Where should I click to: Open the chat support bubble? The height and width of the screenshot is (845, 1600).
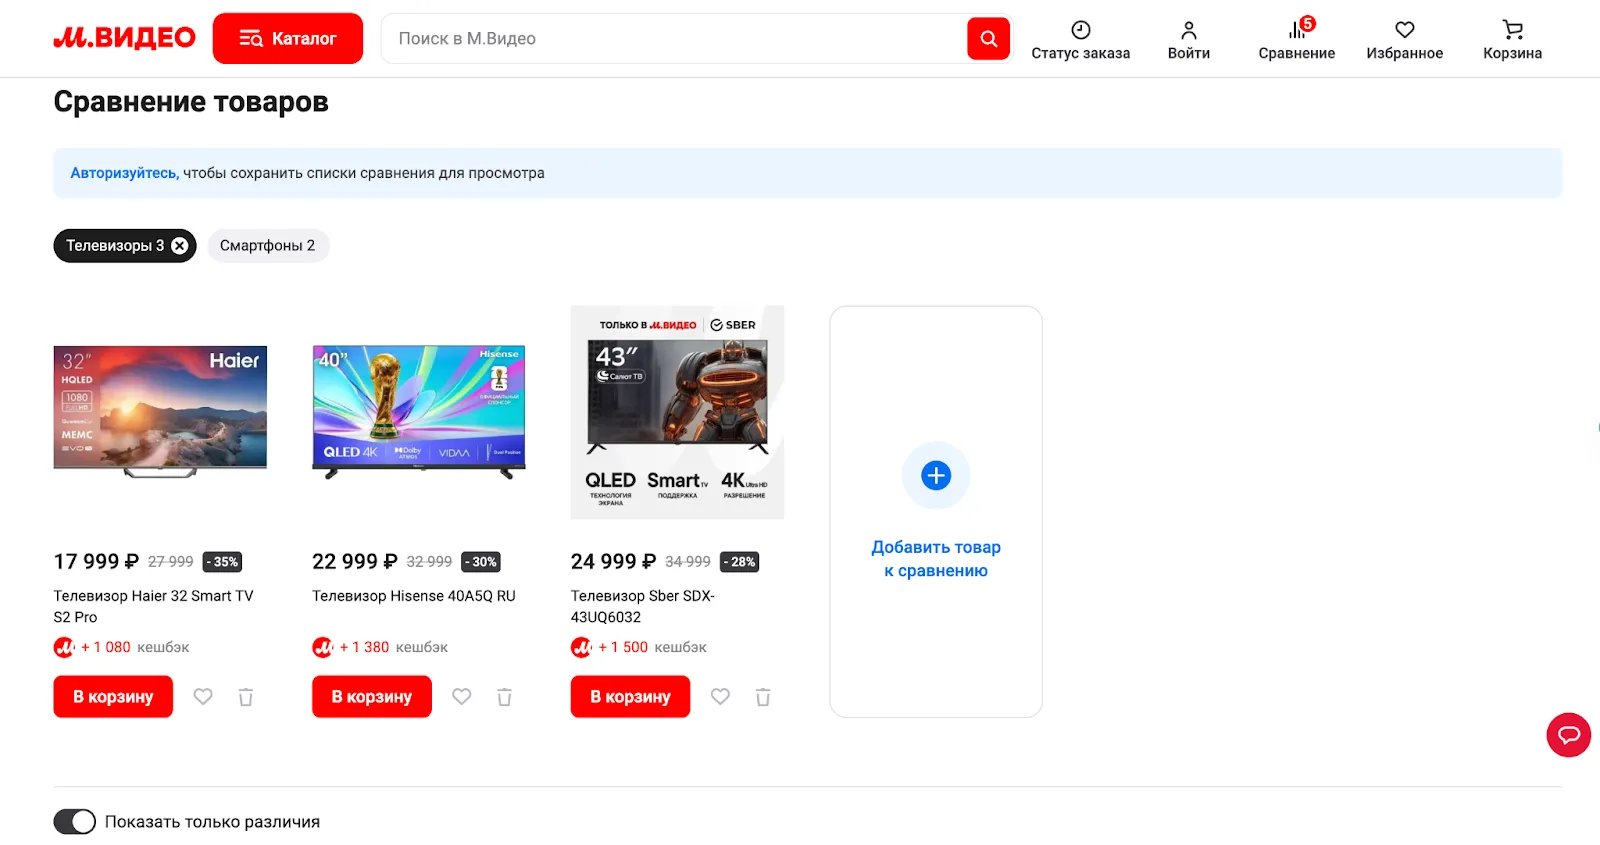1568,735
